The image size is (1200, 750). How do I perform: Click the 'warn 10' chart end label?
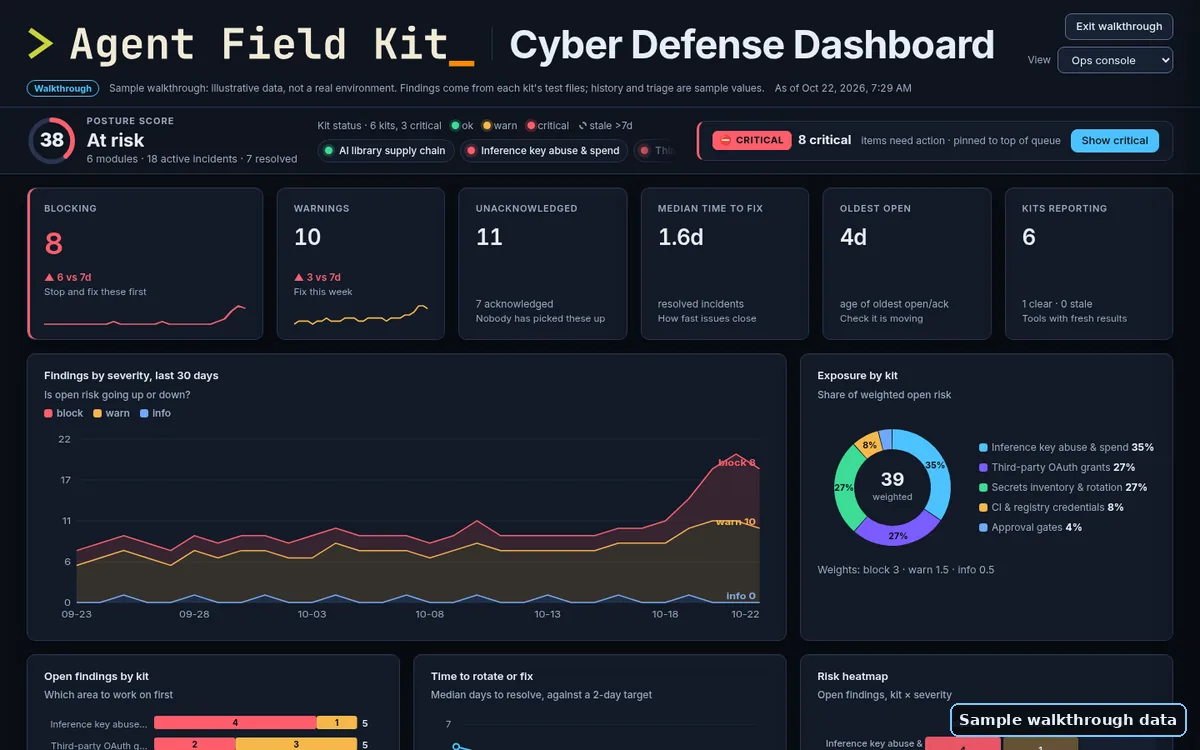pyautogui.click(x=735, y=522)
